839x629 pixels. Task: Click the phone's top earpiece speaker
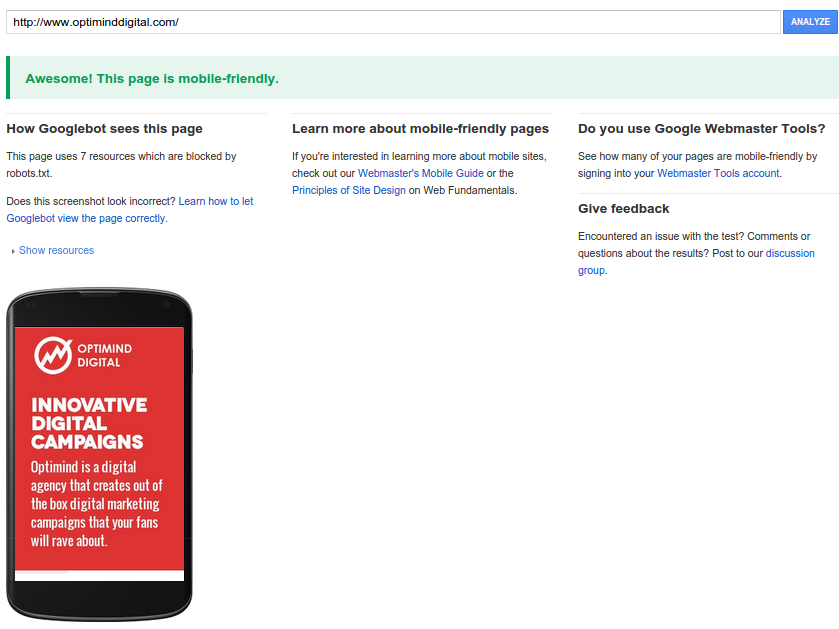100,294
